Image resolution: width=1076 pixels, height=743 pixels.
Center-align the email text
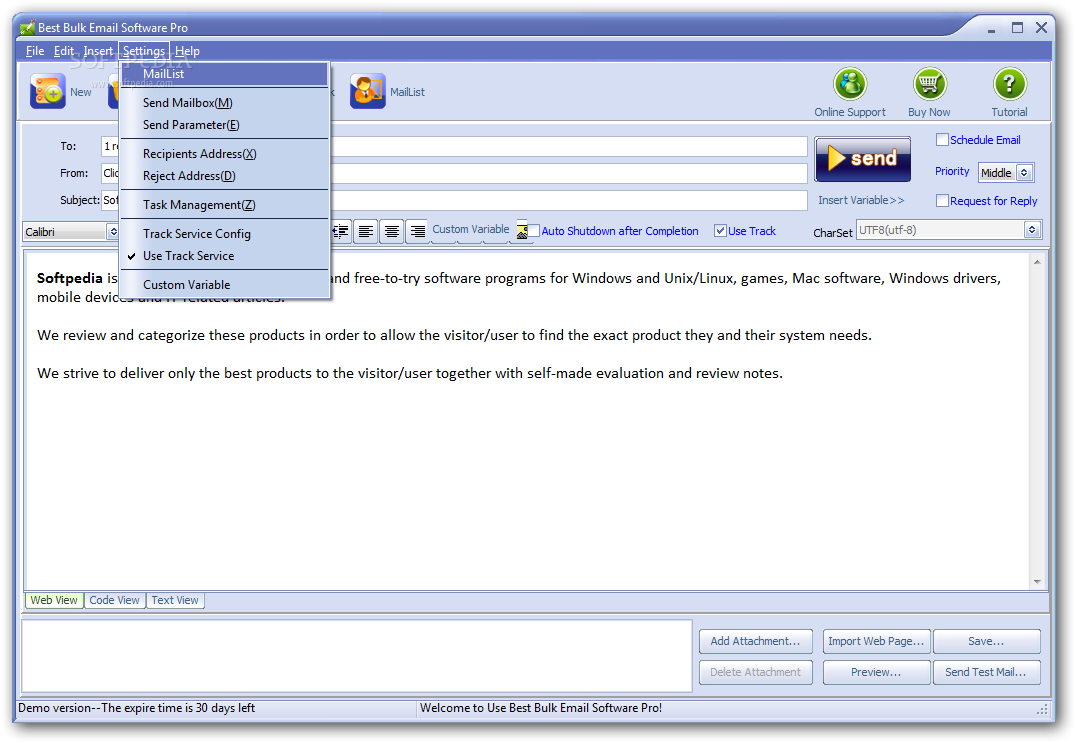coord(392,231)
